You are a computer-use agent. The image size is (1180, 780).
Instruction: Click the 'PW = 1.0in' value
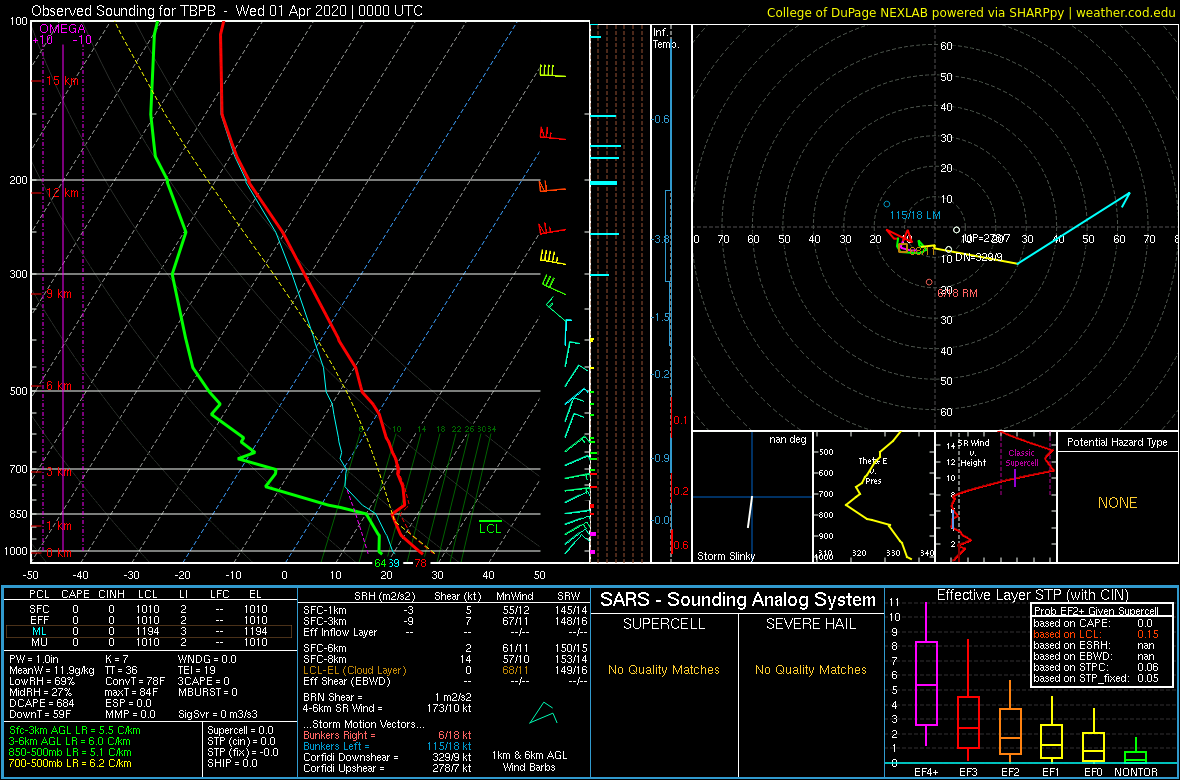pos(34,659)
